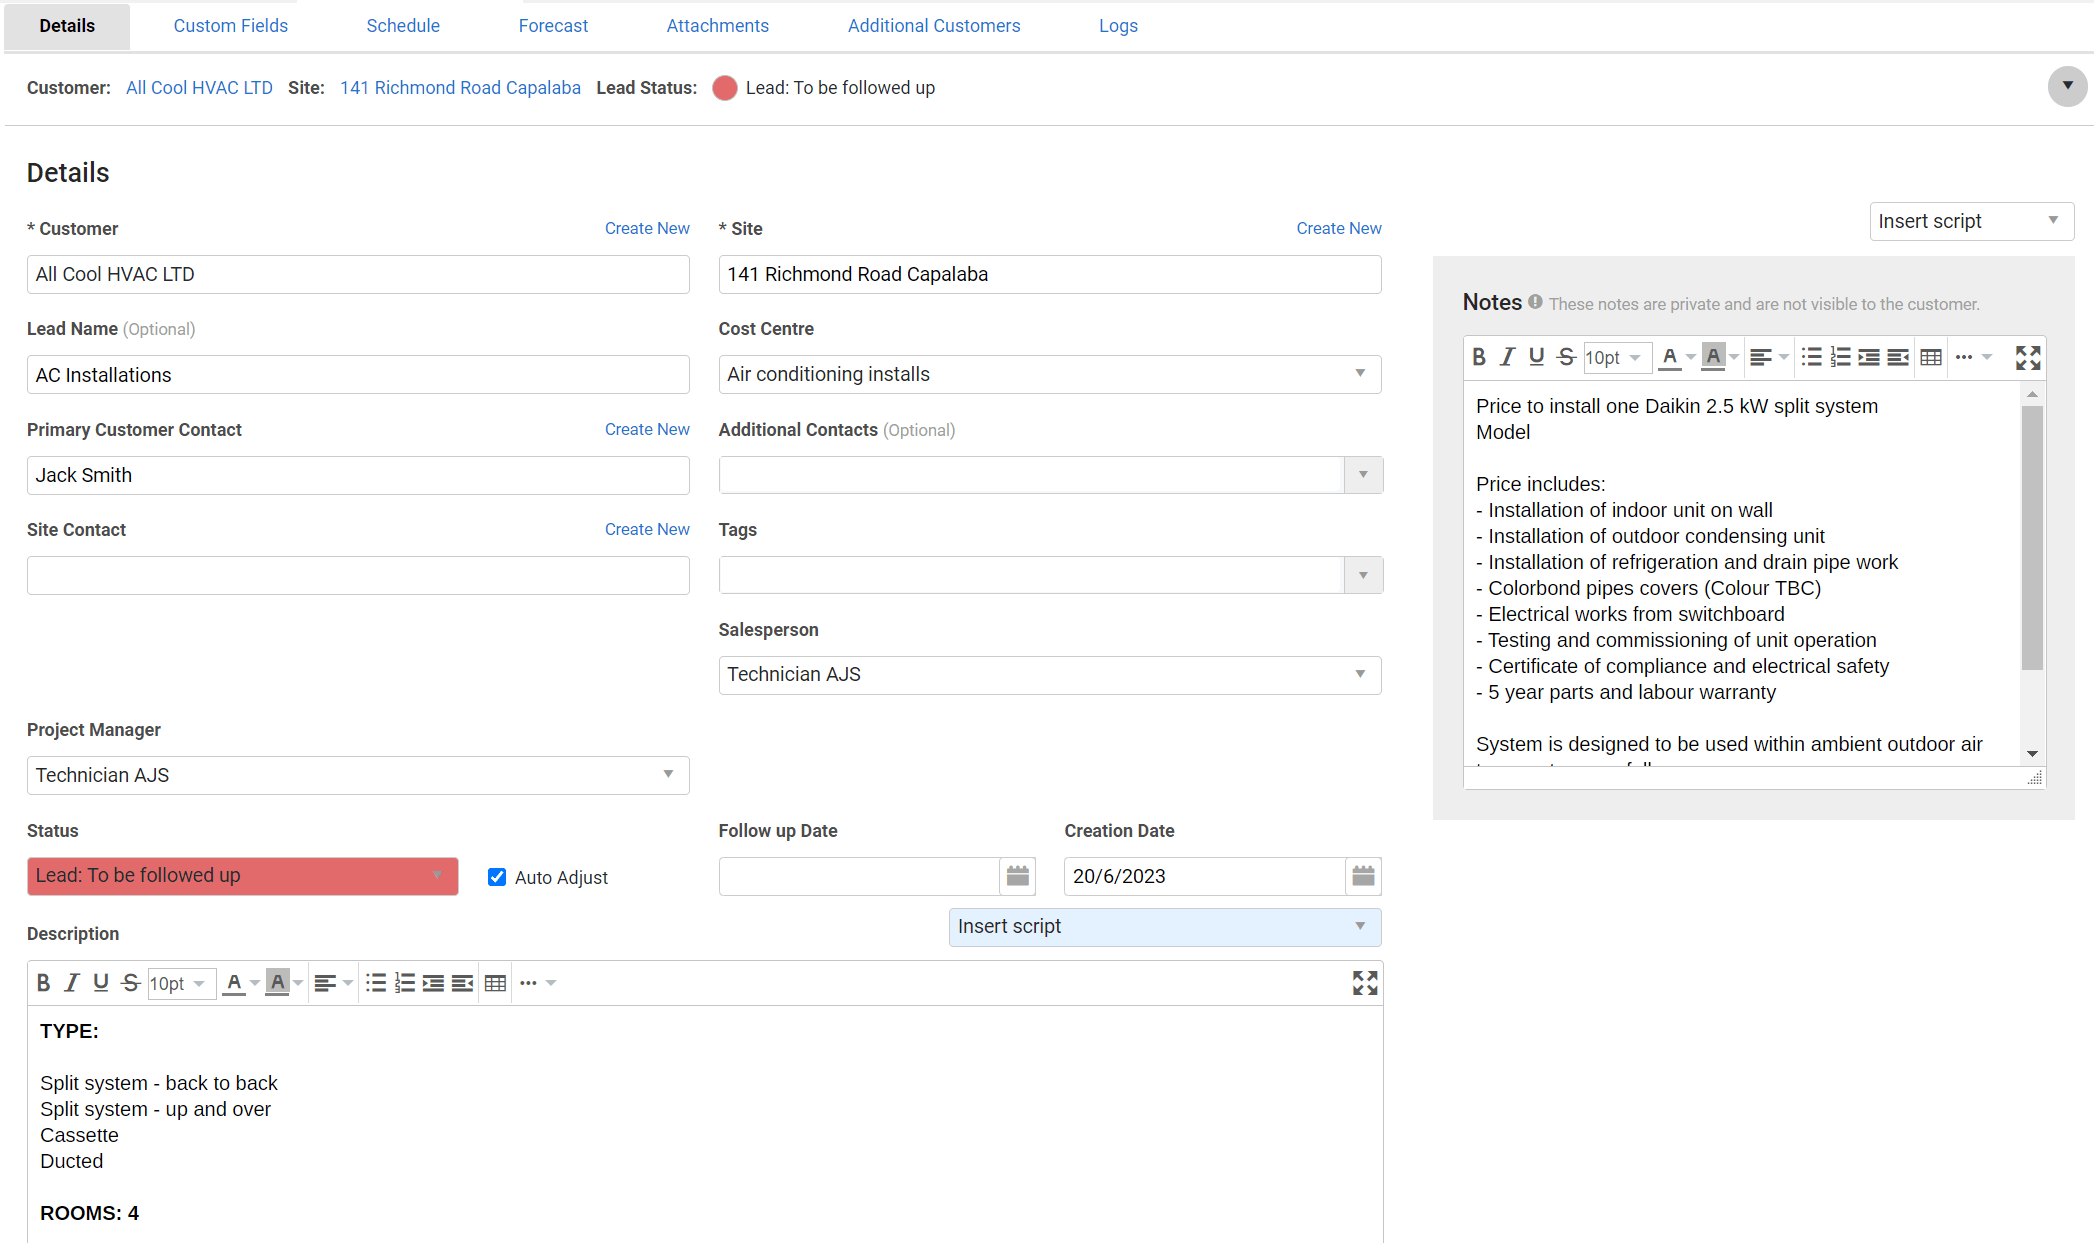
Task: Open the All Cool HVAC LTD customer link
Action: (199, 88)
